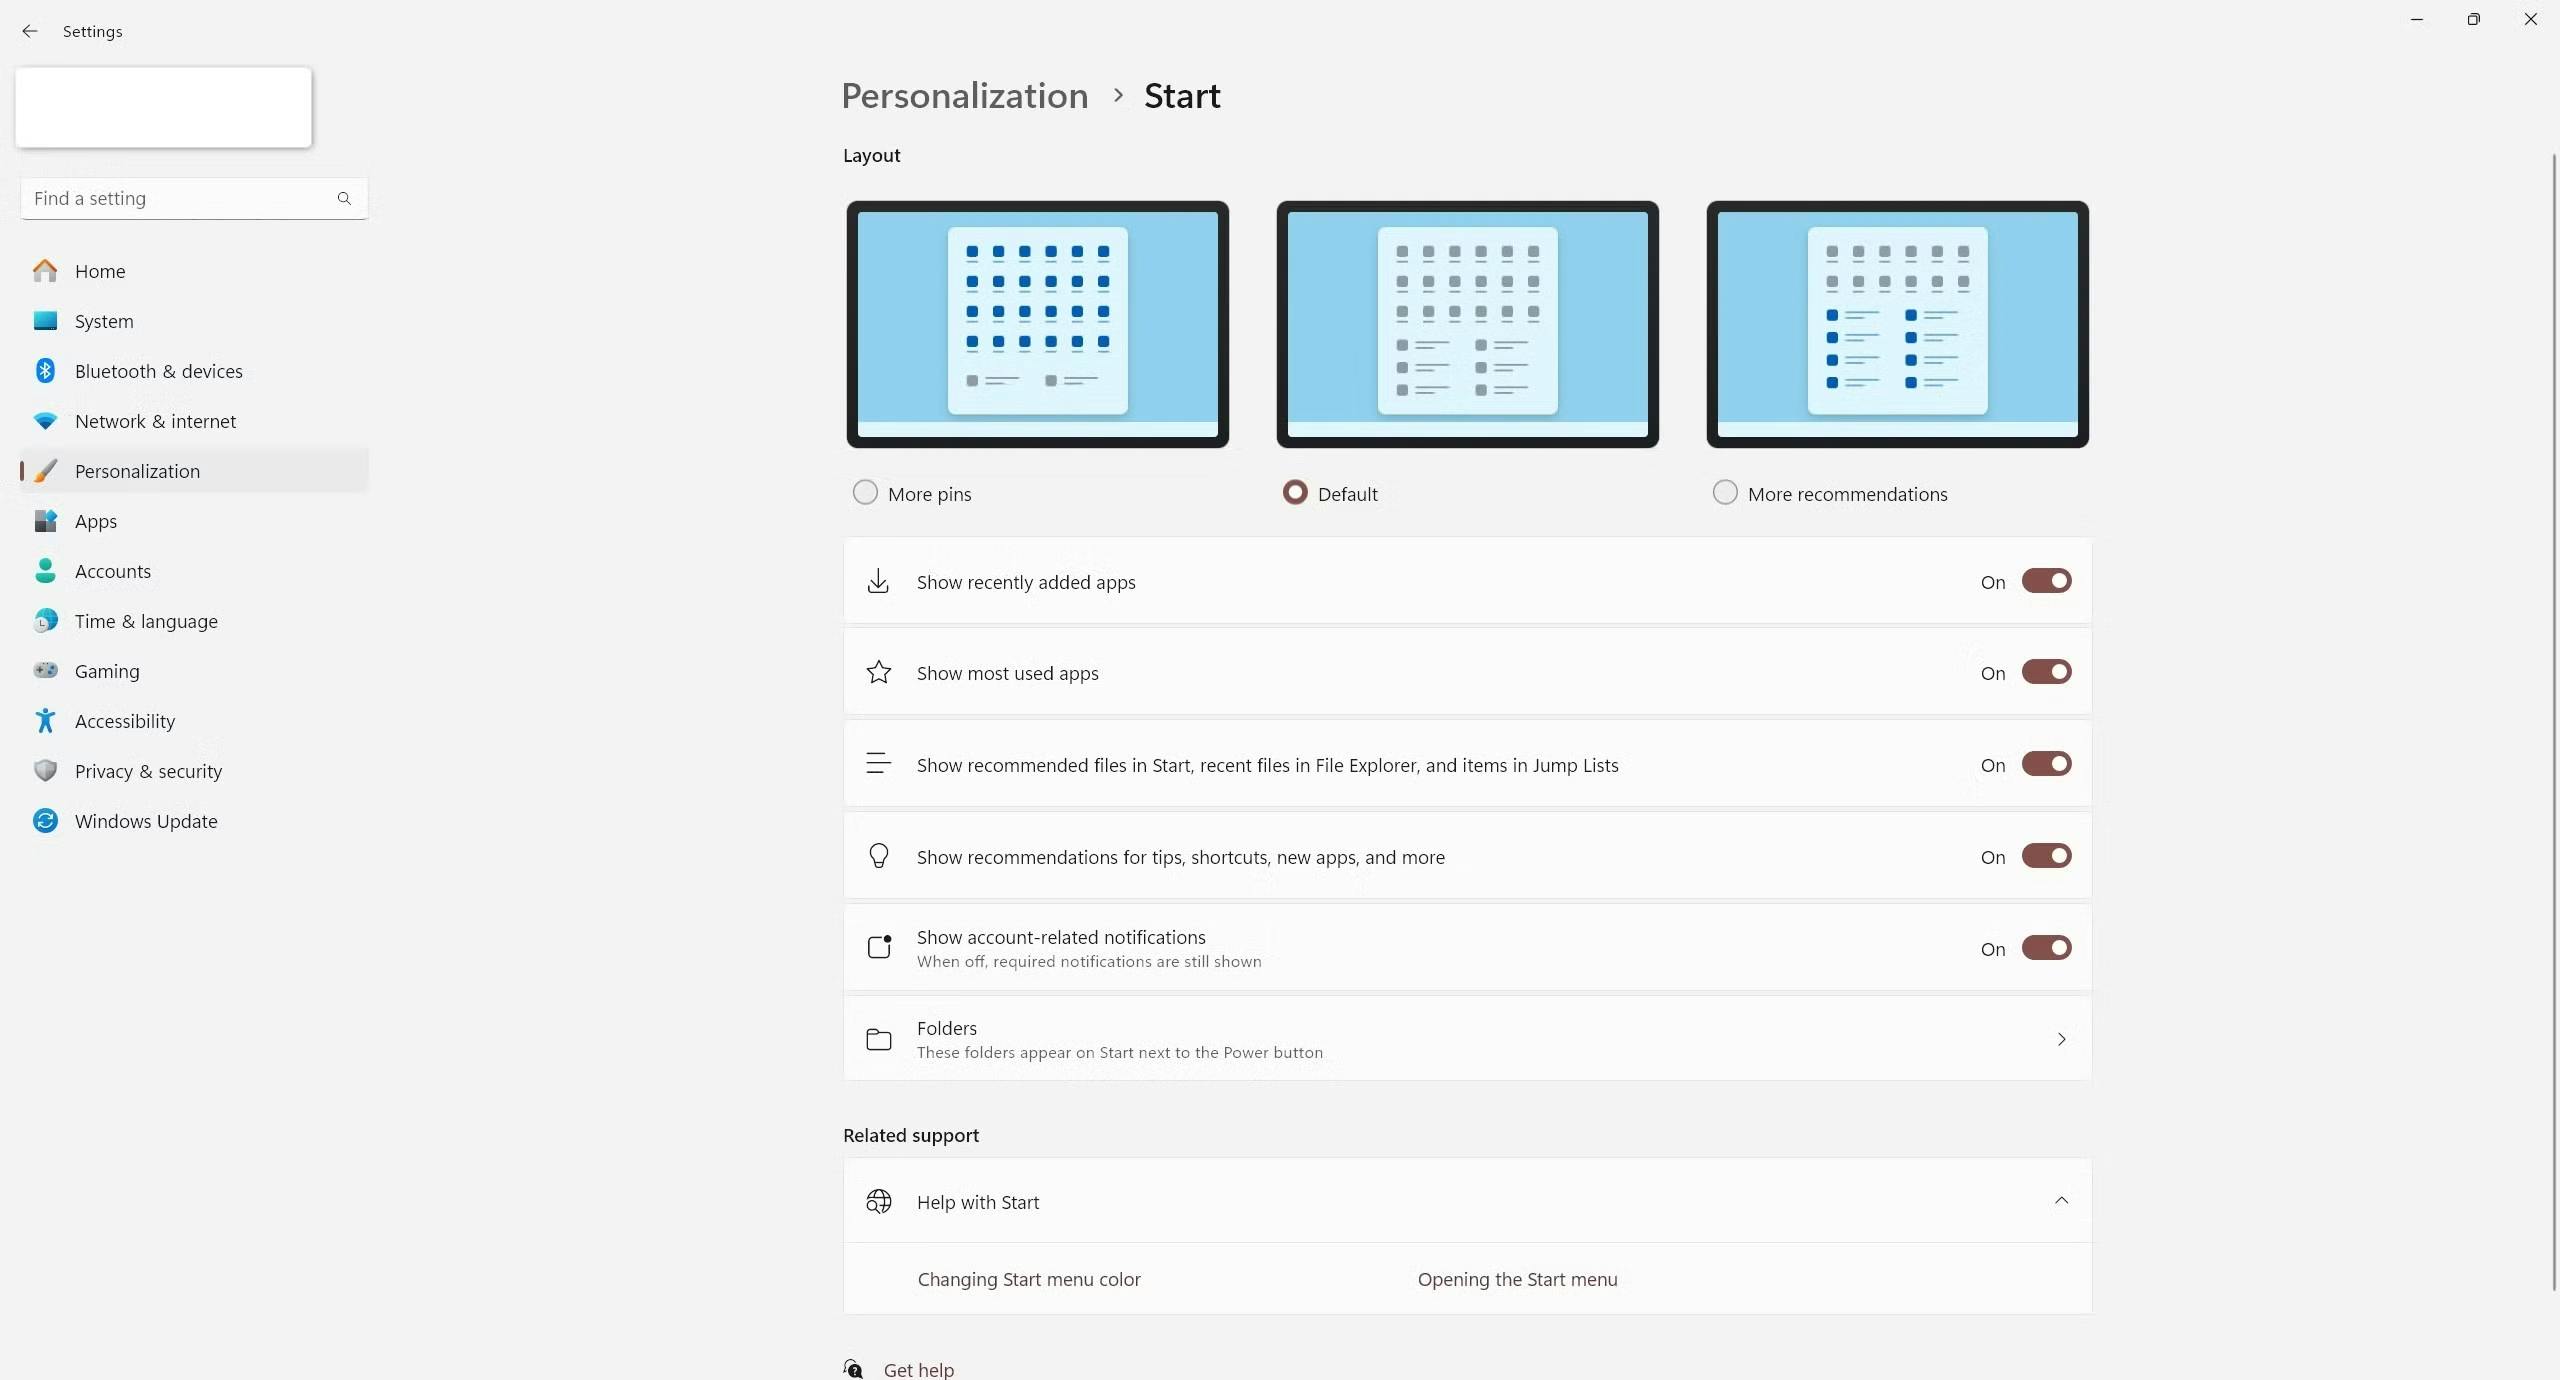
Task: Click the search magnifier icon
Action: tap(344, 198)
